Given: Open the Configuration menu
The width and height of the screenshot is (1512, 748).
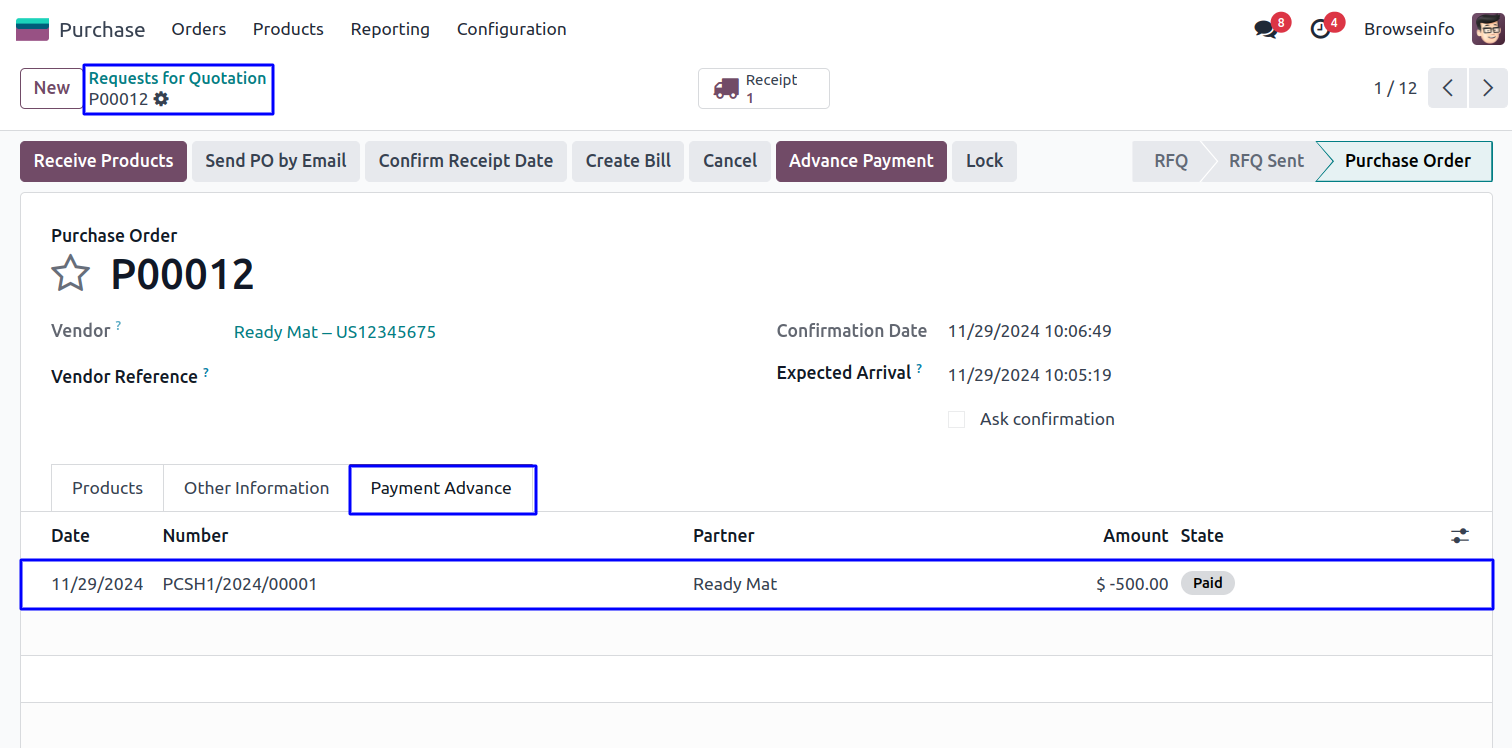Looking at the screenshot, I should coord(512,29).
